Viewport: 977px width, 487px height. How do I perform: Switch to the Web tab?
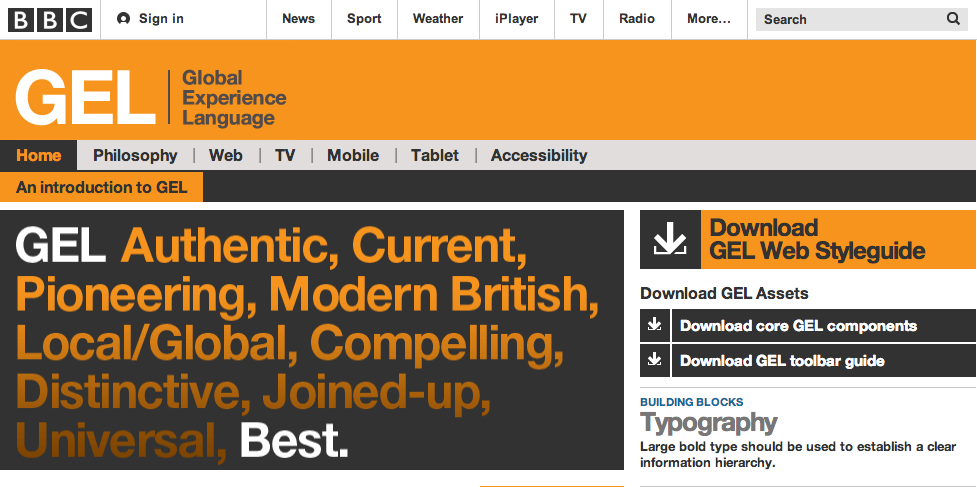pyautogui.click(x=226, y=155)
